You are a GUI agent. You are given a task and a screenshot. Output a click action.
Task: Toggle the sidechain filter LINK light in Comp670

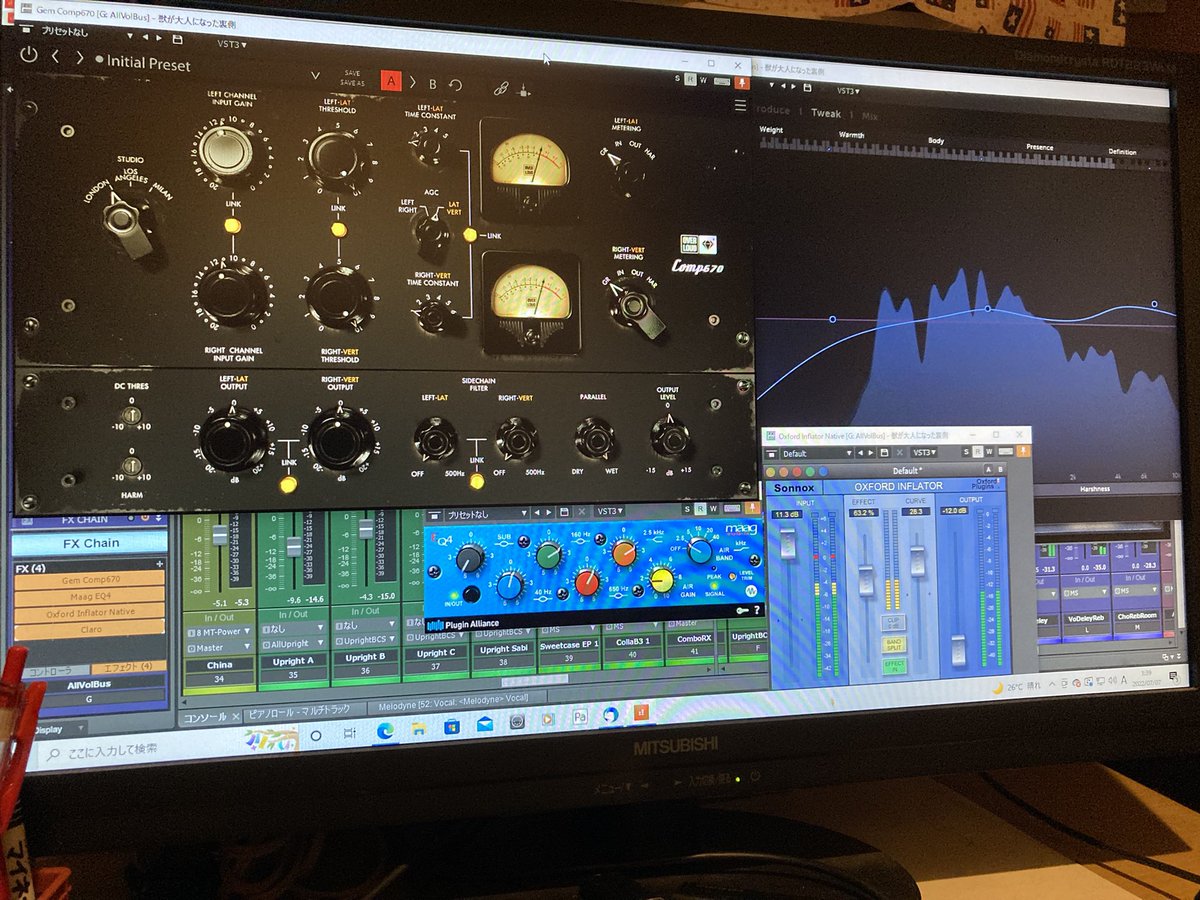tap(477, 481)
